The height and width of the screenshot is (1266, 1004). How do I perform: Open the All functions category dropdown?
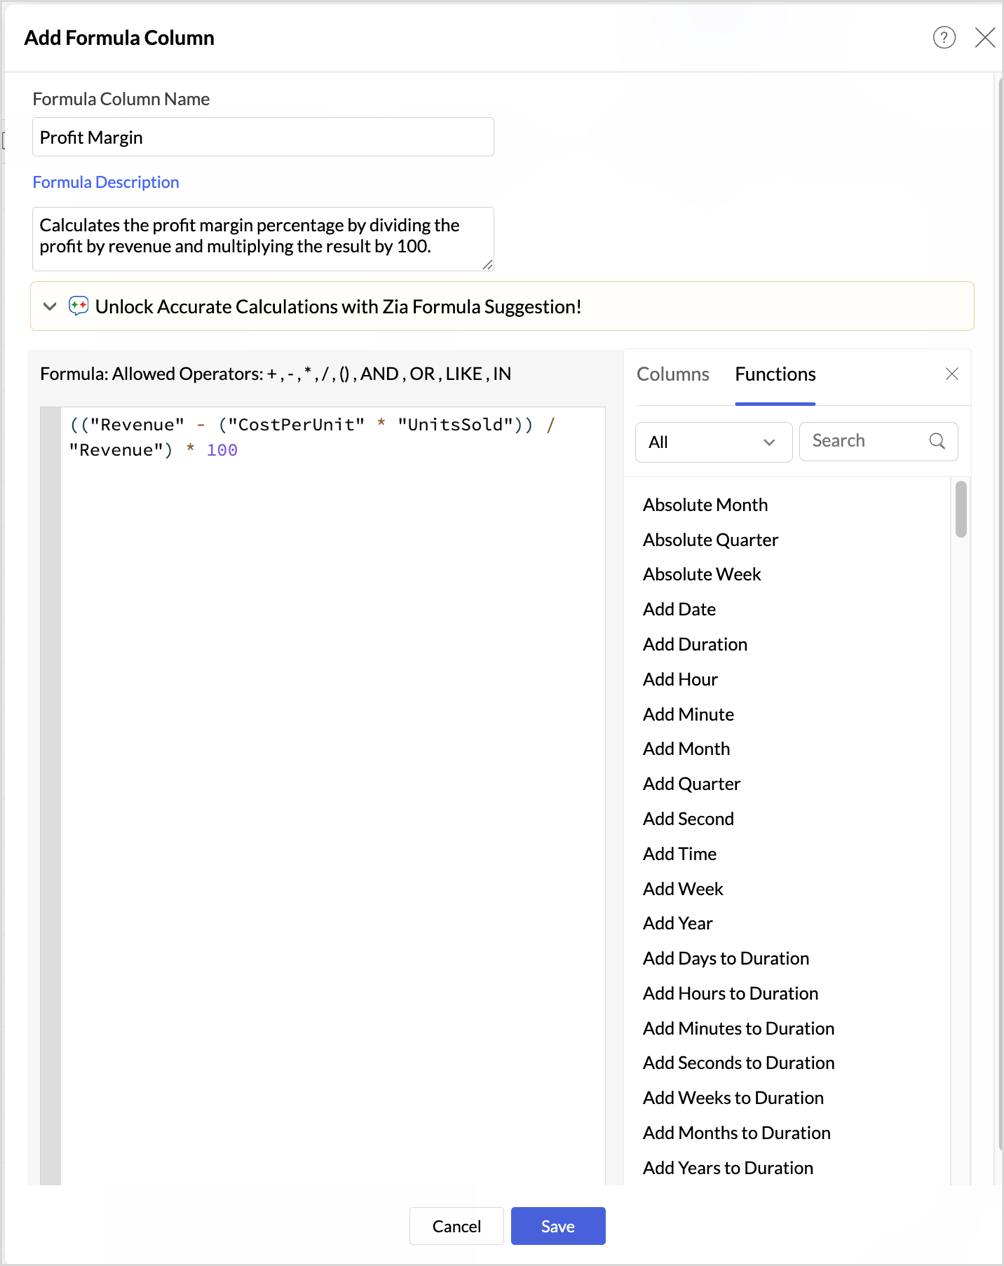(x=713, y=442)
